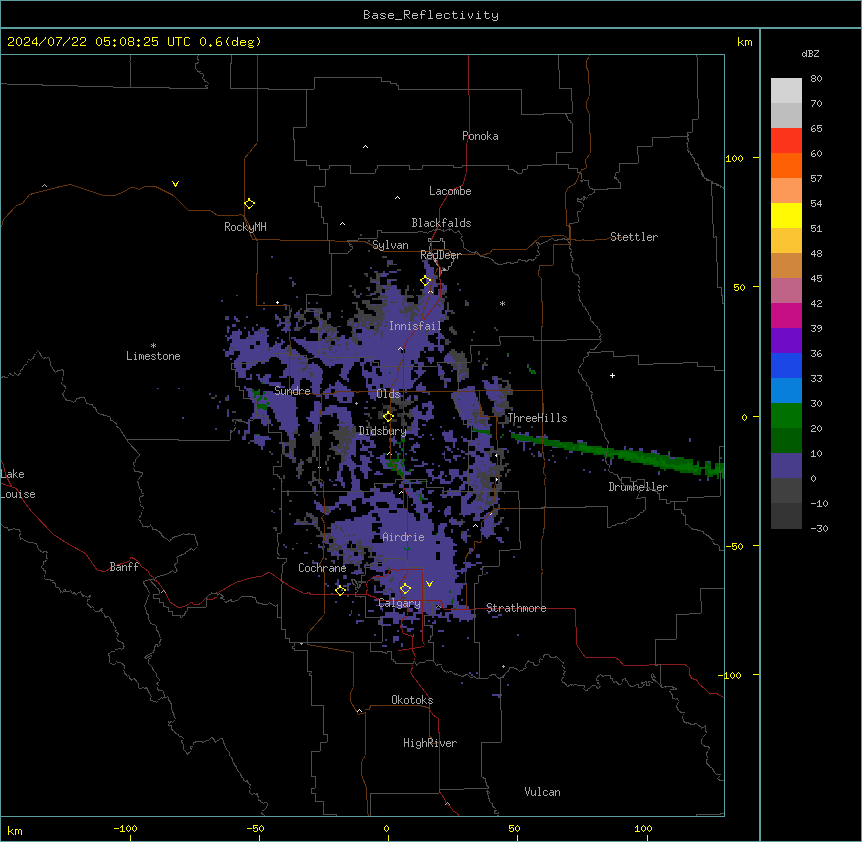Click the -50 tick on the vertical axis

click(x=734, y=546)
